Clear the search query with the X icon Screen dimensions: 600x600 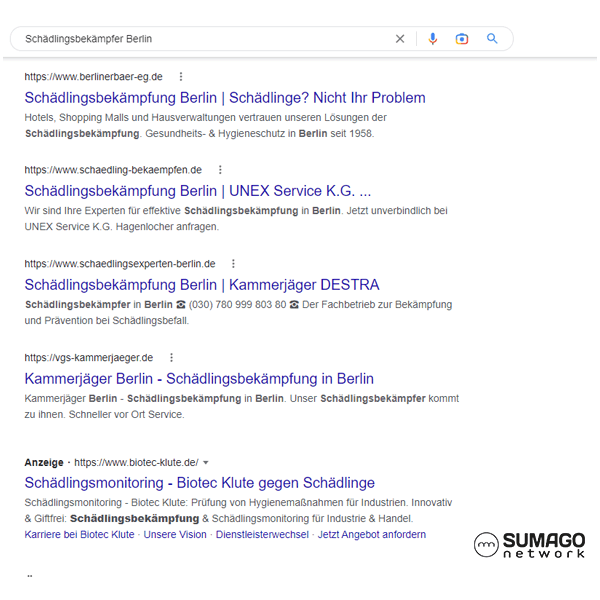tap(400, 39)
